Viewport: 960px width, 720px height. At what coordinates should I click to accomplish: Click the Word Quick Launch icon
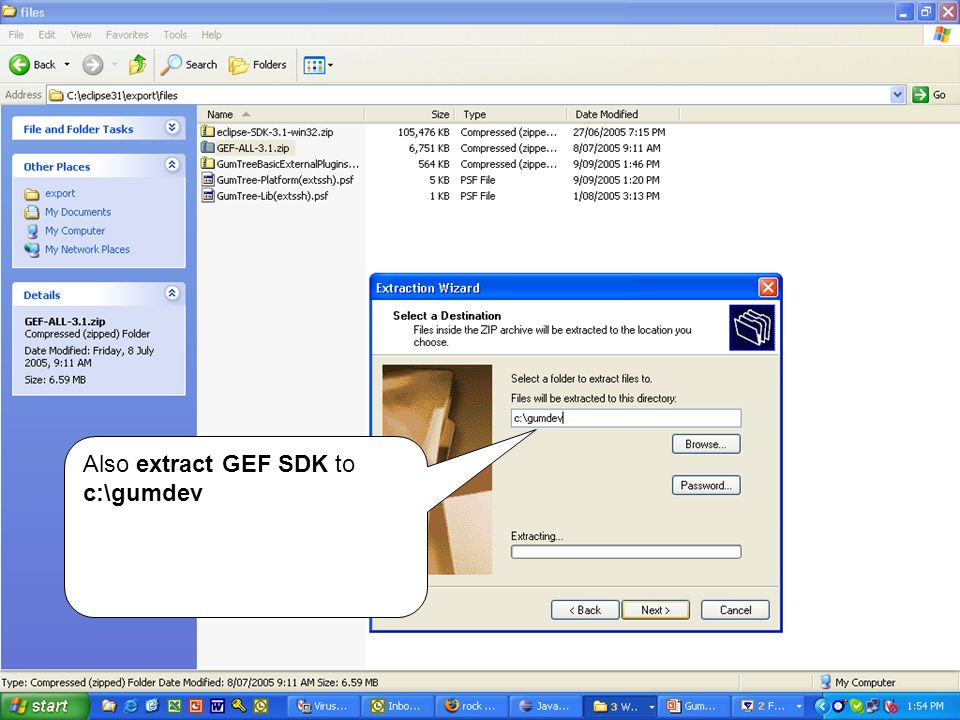point(217,706)
